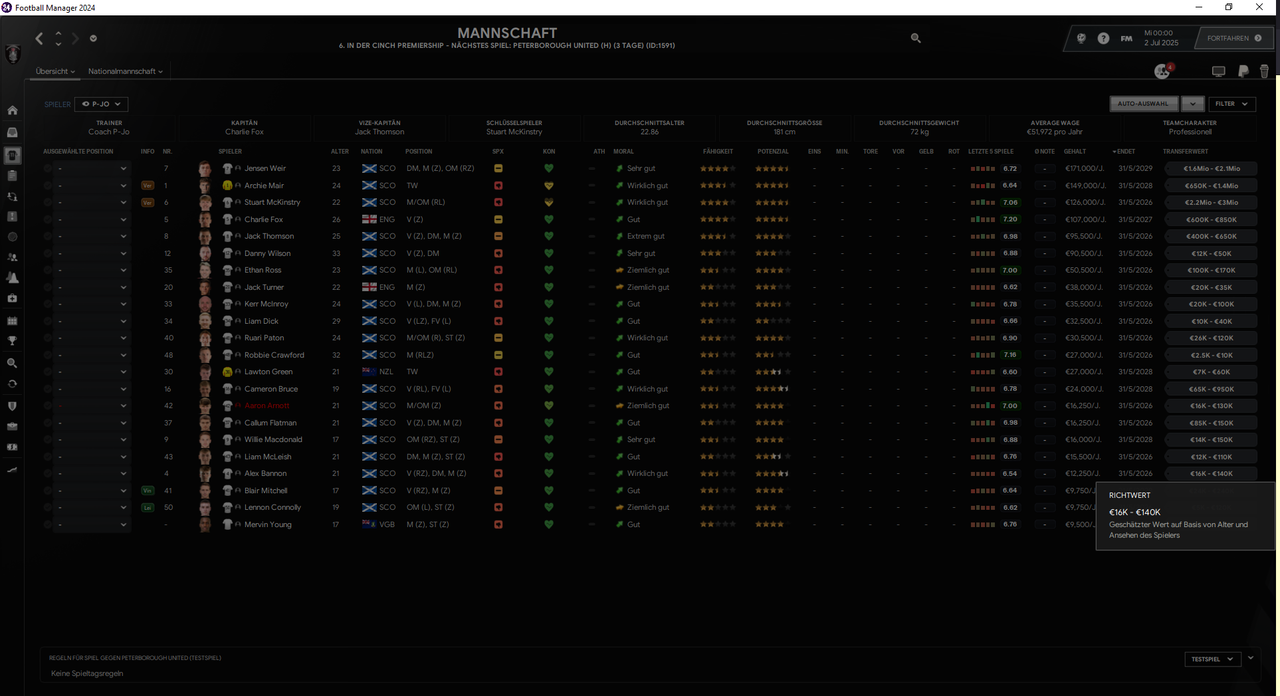Screen dimensions: 1280x696
Task: Click the 'Ver' info badge on Archie Mair
Action: (147, 186)
